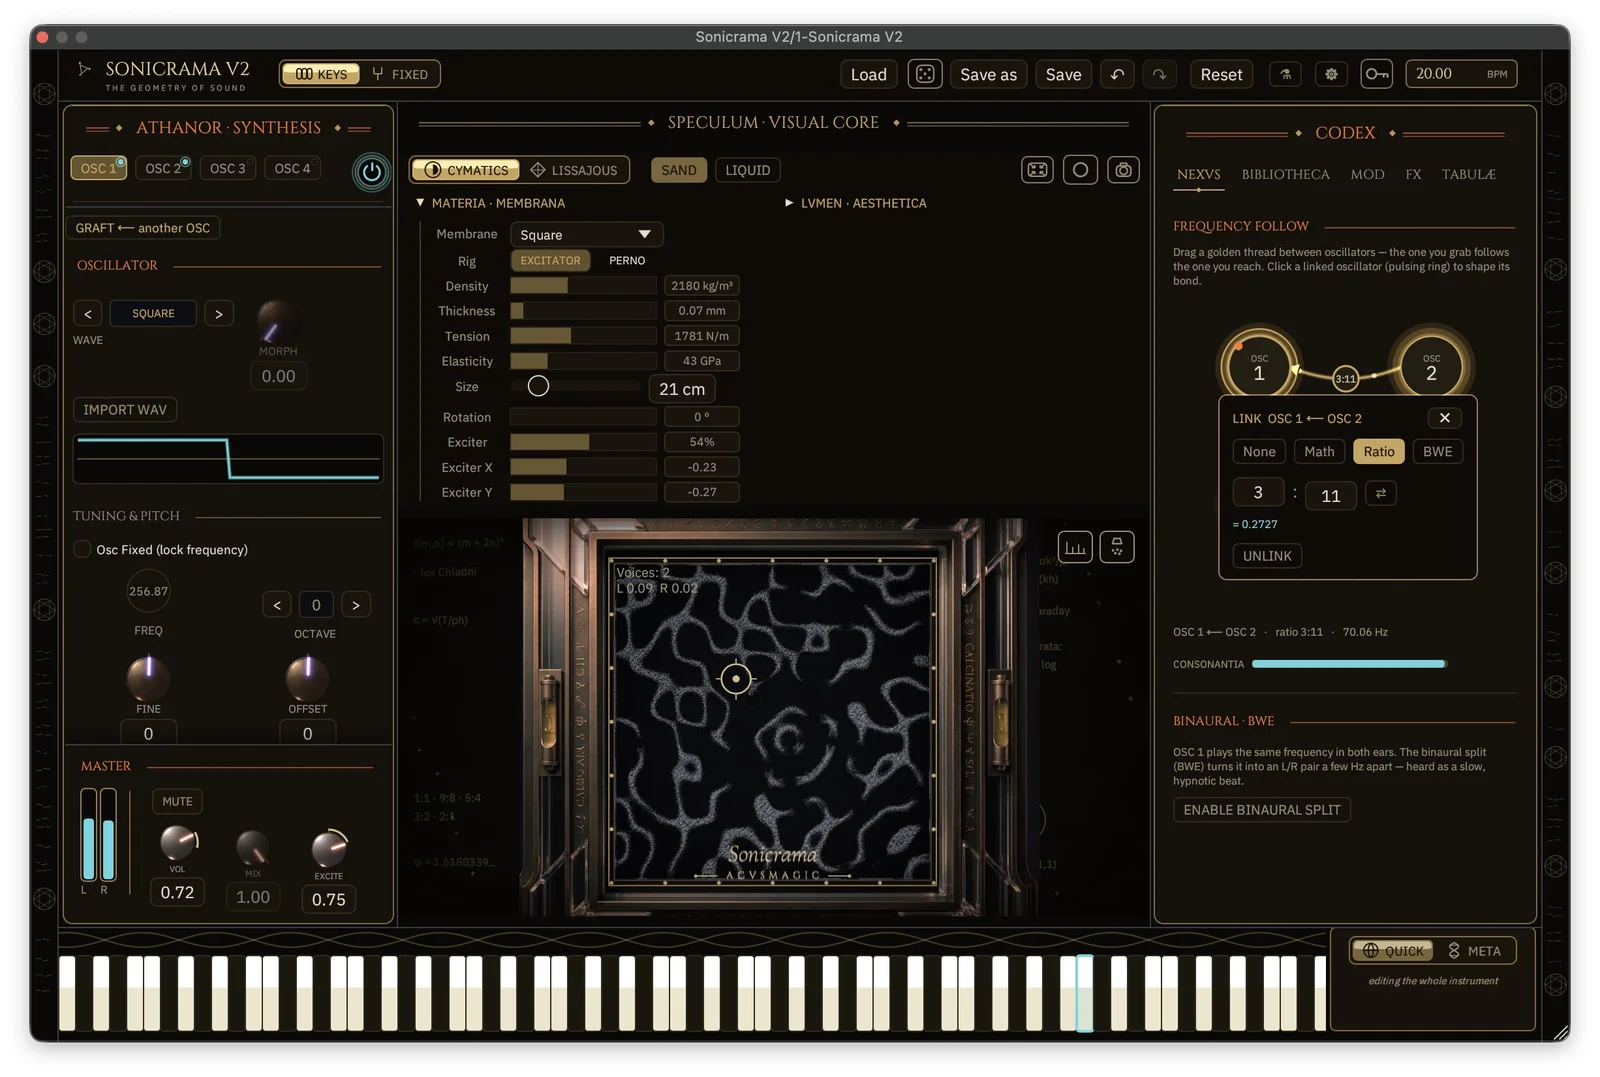Click the Reset button
The height and width of the screenshot is (1077, 1600).
(x=1221, y=74)
